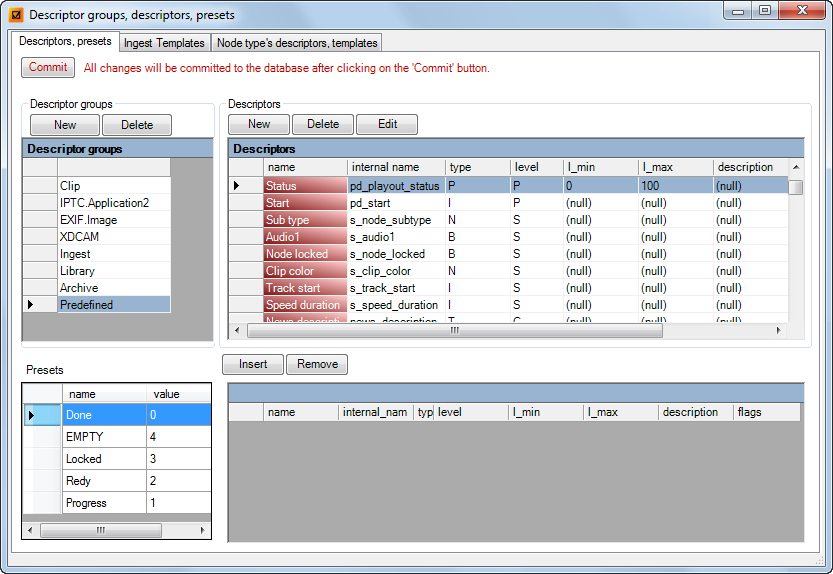Click the Done preset value 0
Image resolution: width=833 pixels, height=574 pixels.
tap(178, 415)
